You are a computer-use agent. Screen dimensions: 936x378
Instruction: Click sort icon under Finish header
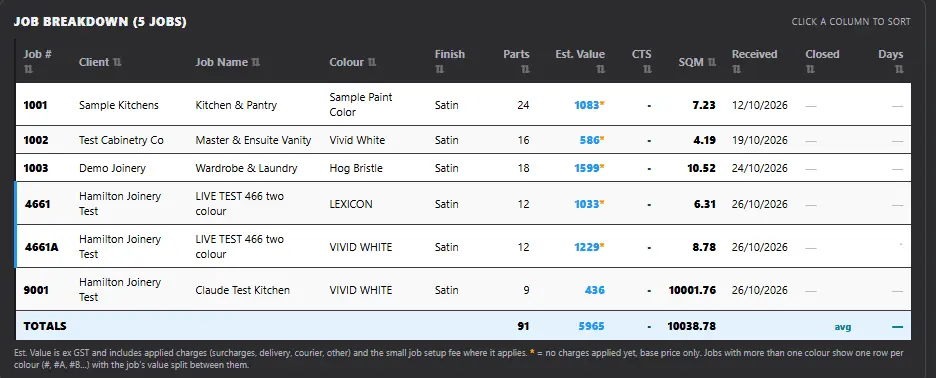pyautogui.click(x=439, y=70)
